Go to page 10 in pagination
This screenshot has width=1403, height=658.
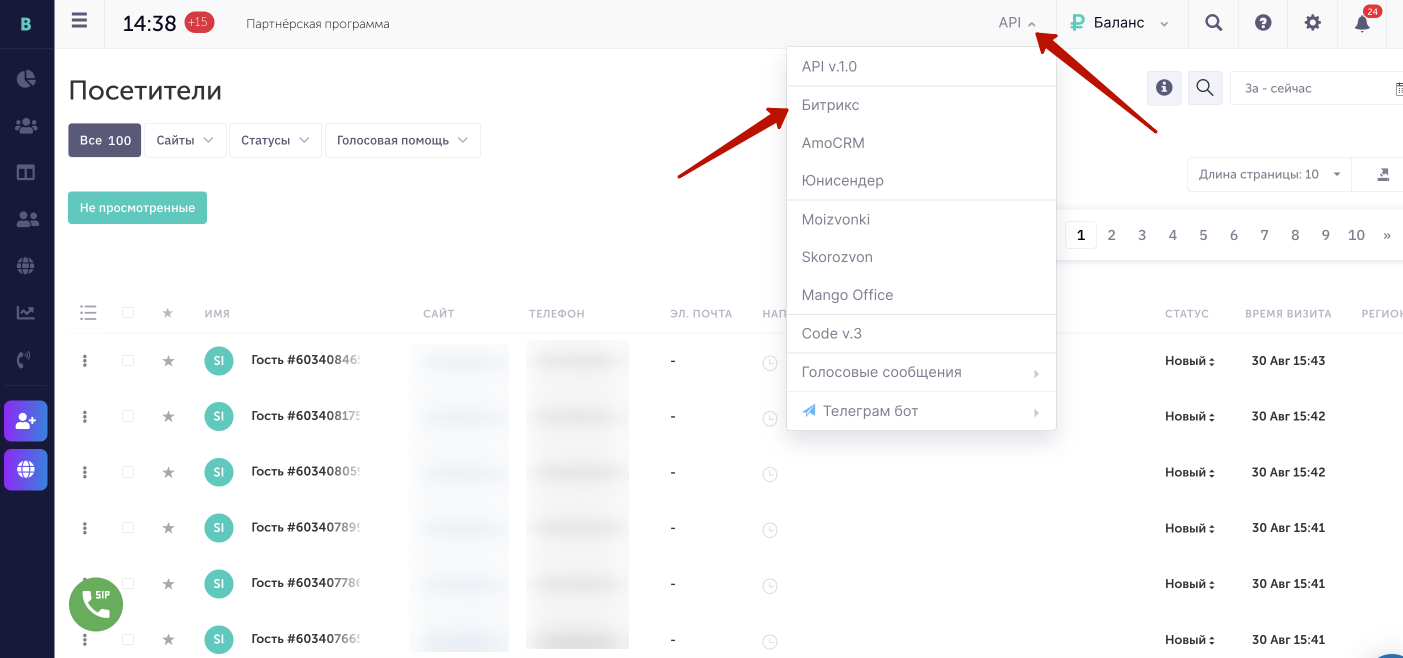click(1356, 235)
